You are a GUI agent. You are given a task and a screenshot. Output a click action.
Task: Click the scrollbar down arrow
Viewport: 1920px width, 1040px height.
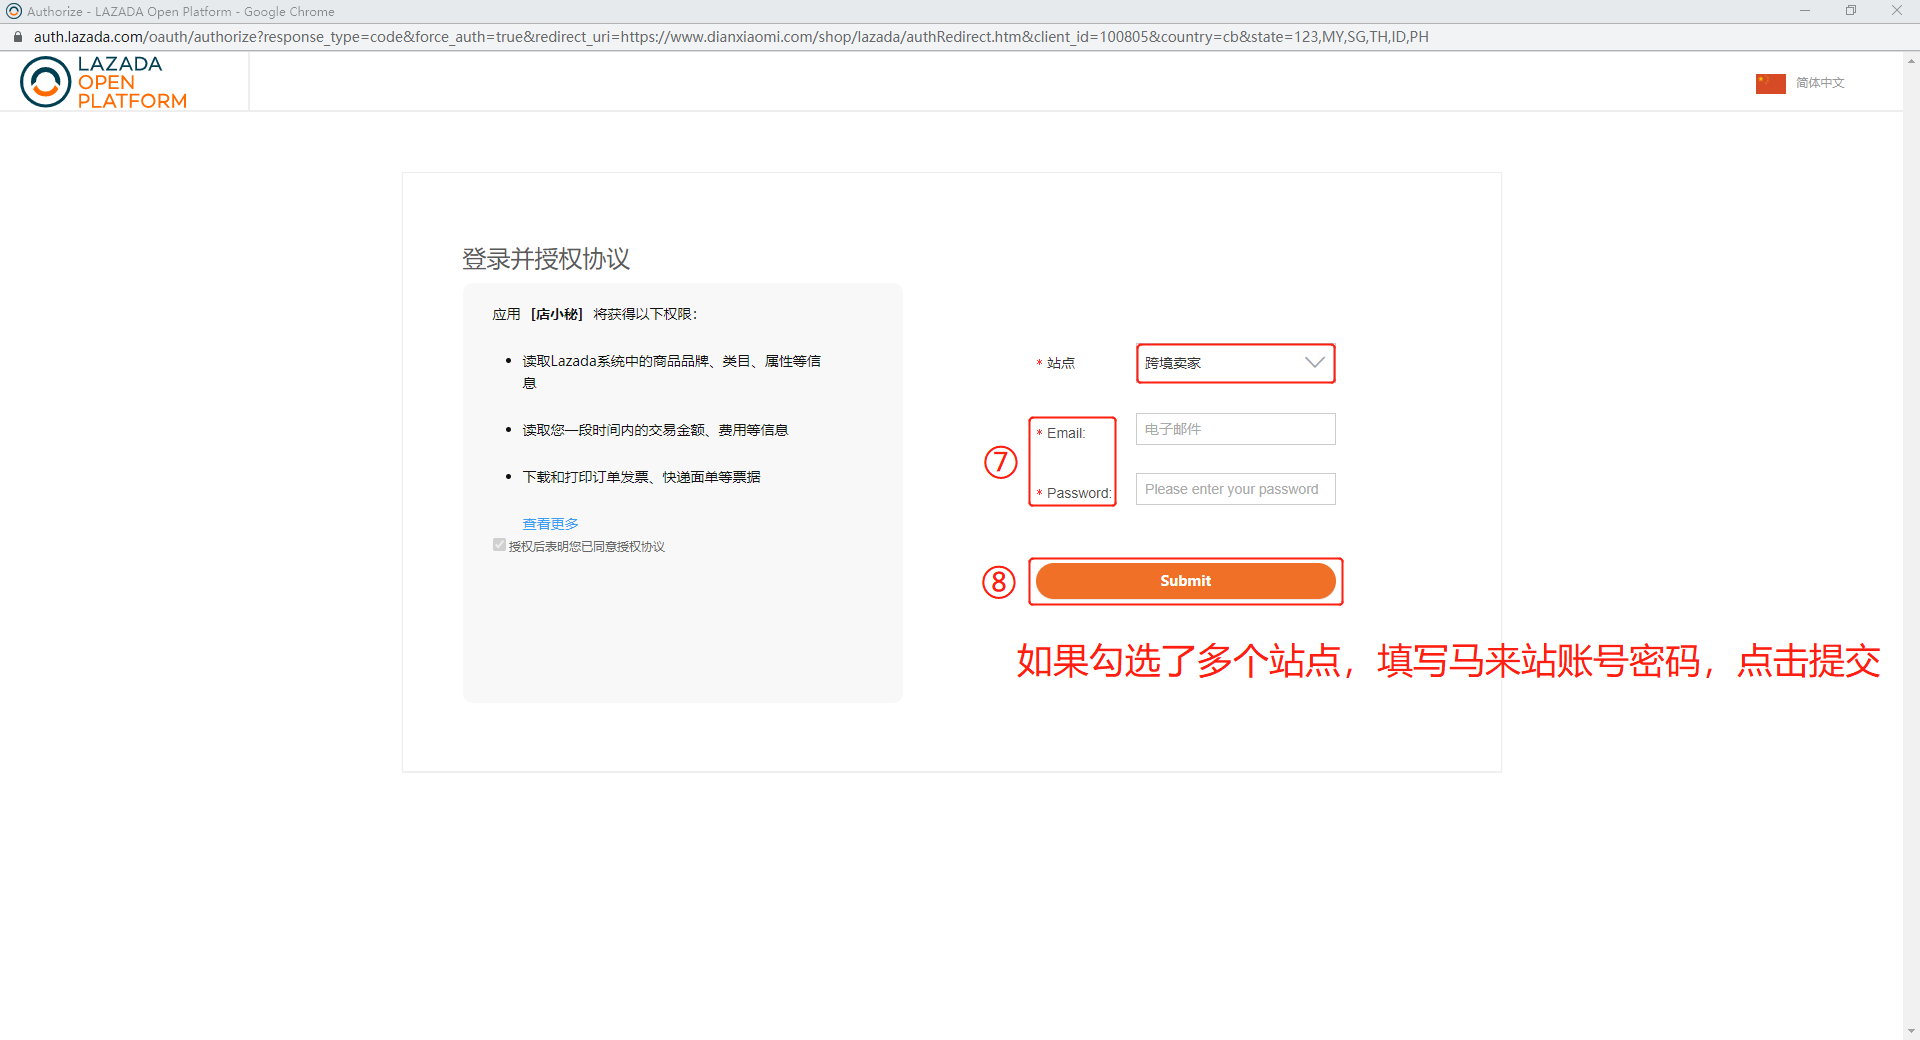coord(1911,1032)
